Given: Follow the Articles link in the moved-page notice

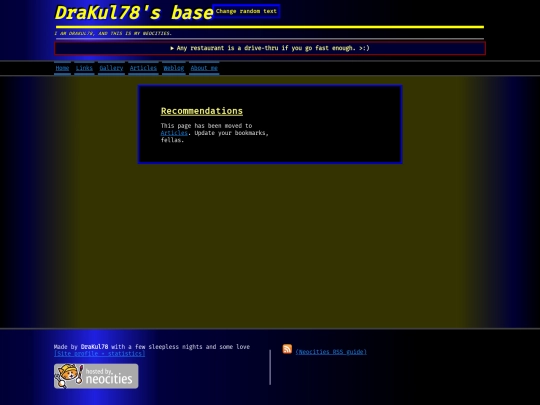Looking at the screenshot, I should tap(174, 133).
